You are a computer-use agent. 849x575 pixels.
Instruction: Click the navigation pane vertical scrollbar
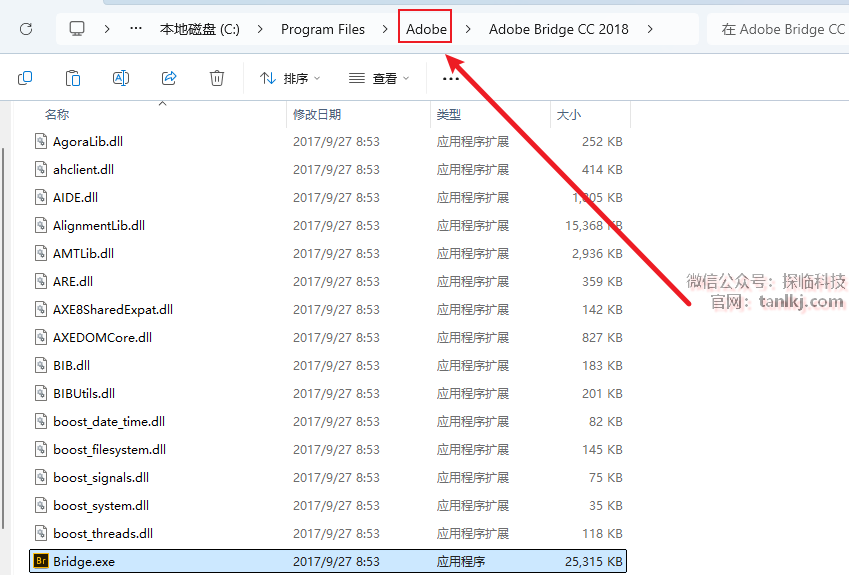click(3, 338)
